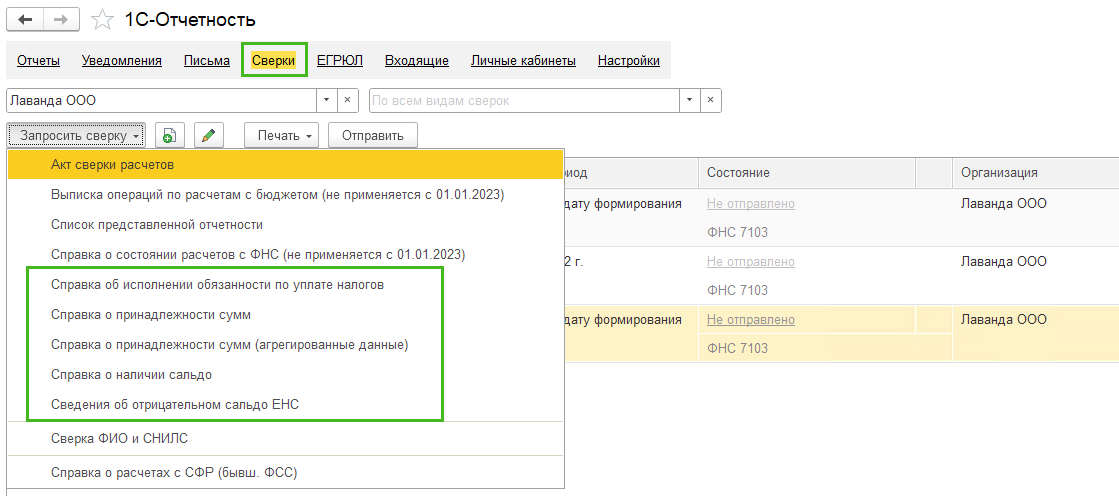Choose Справка об исполнении обязанности по уплате налогов
The width and height of the screenshot is (1119, 496).
point(285,284)
